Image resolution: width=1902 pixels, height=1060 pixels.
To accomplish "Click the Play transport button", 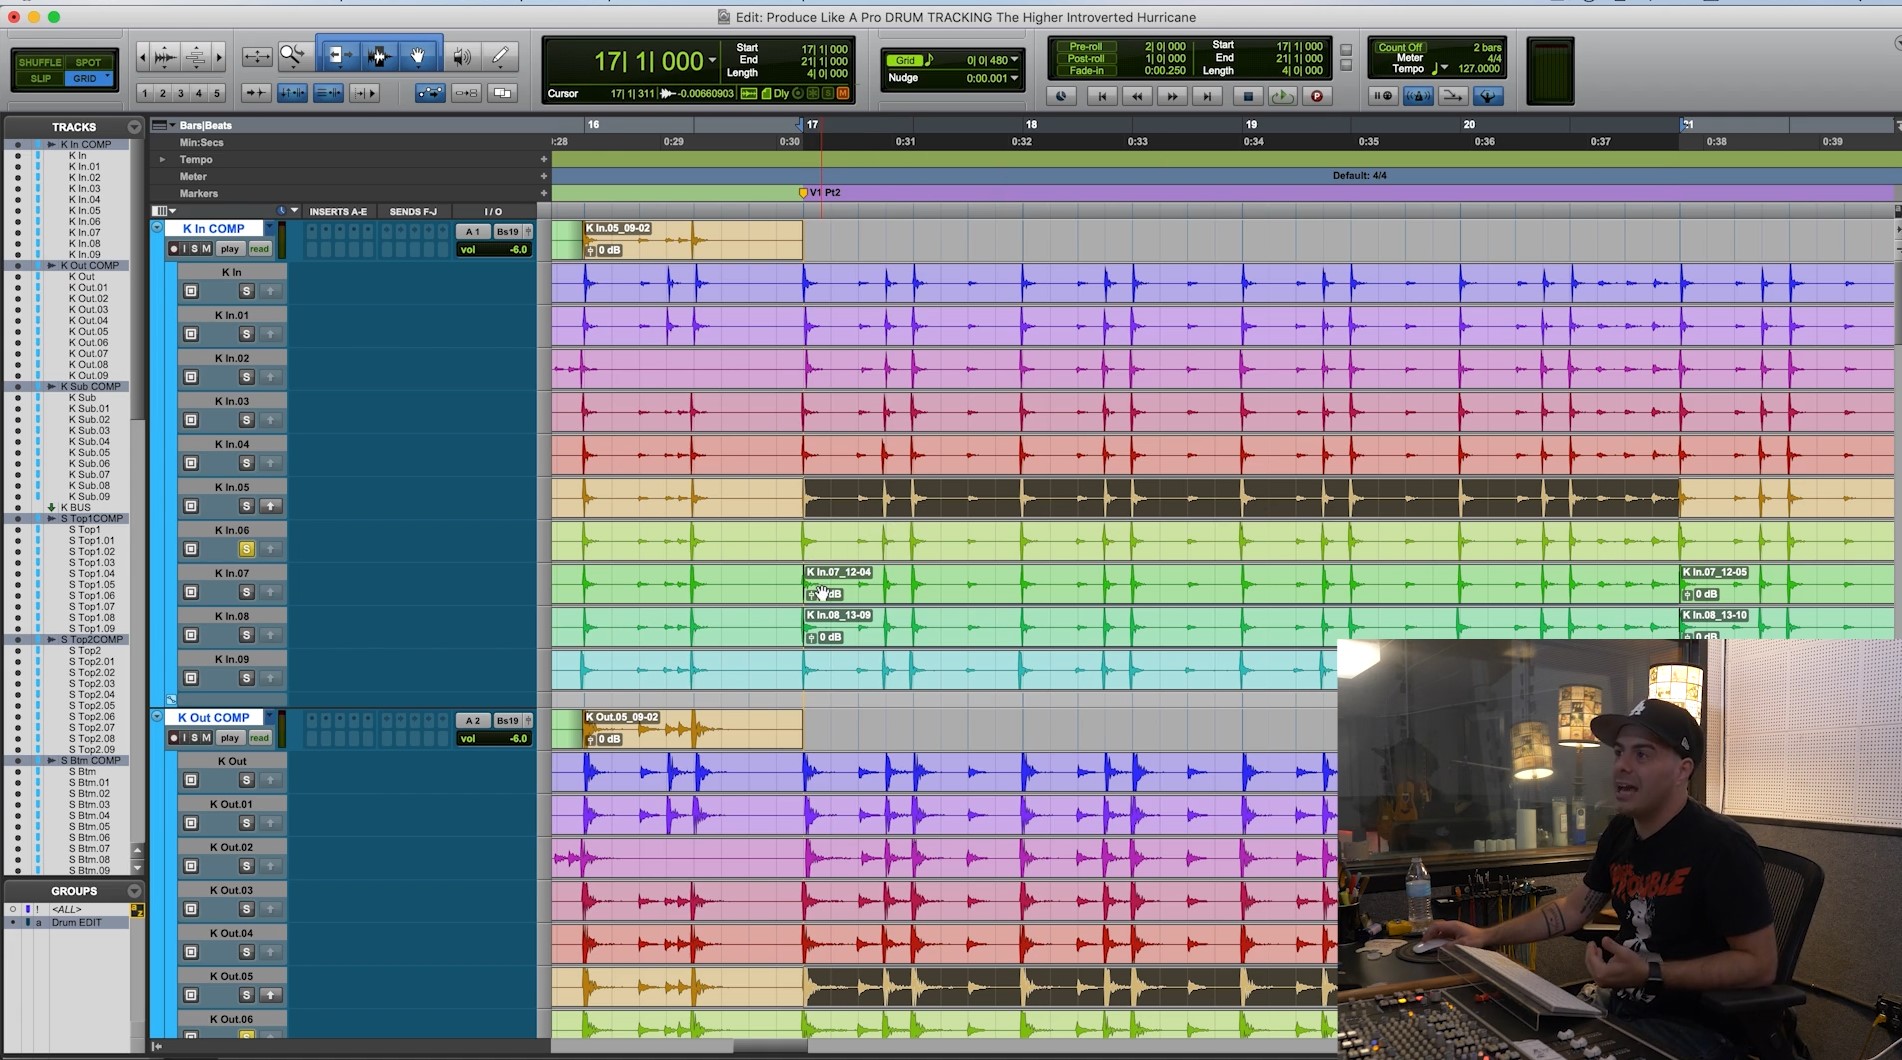I will coord(1282,96).
